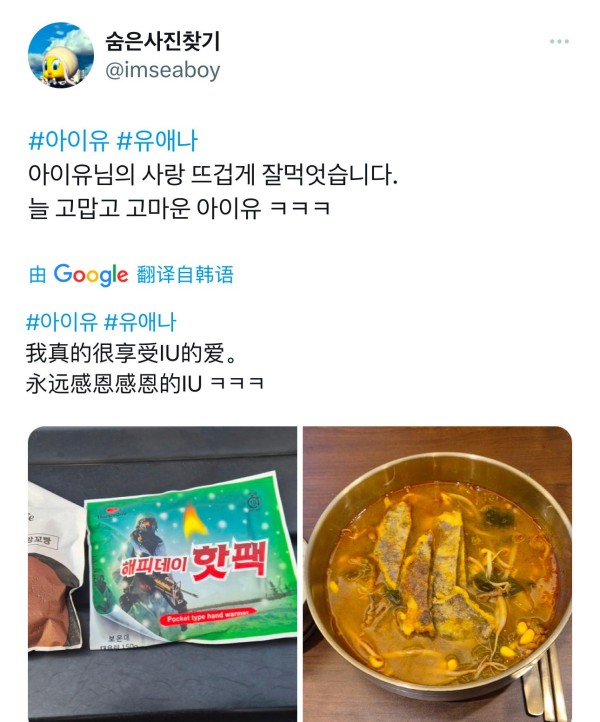
Task: View the spicy soup bowl photo
Action: pos(437,574)
